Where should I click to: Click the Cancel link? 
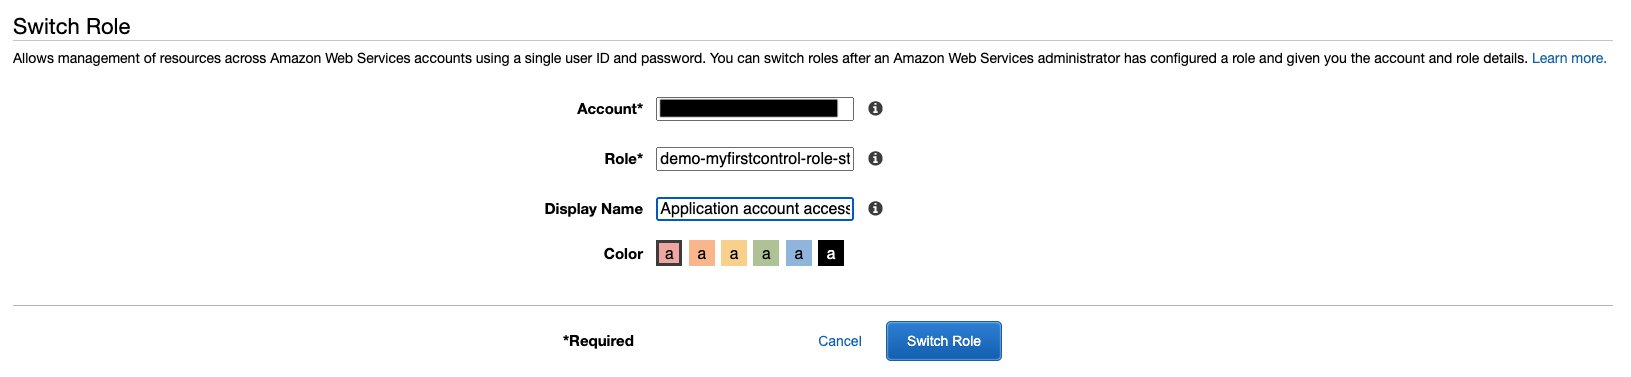(840, 341)
